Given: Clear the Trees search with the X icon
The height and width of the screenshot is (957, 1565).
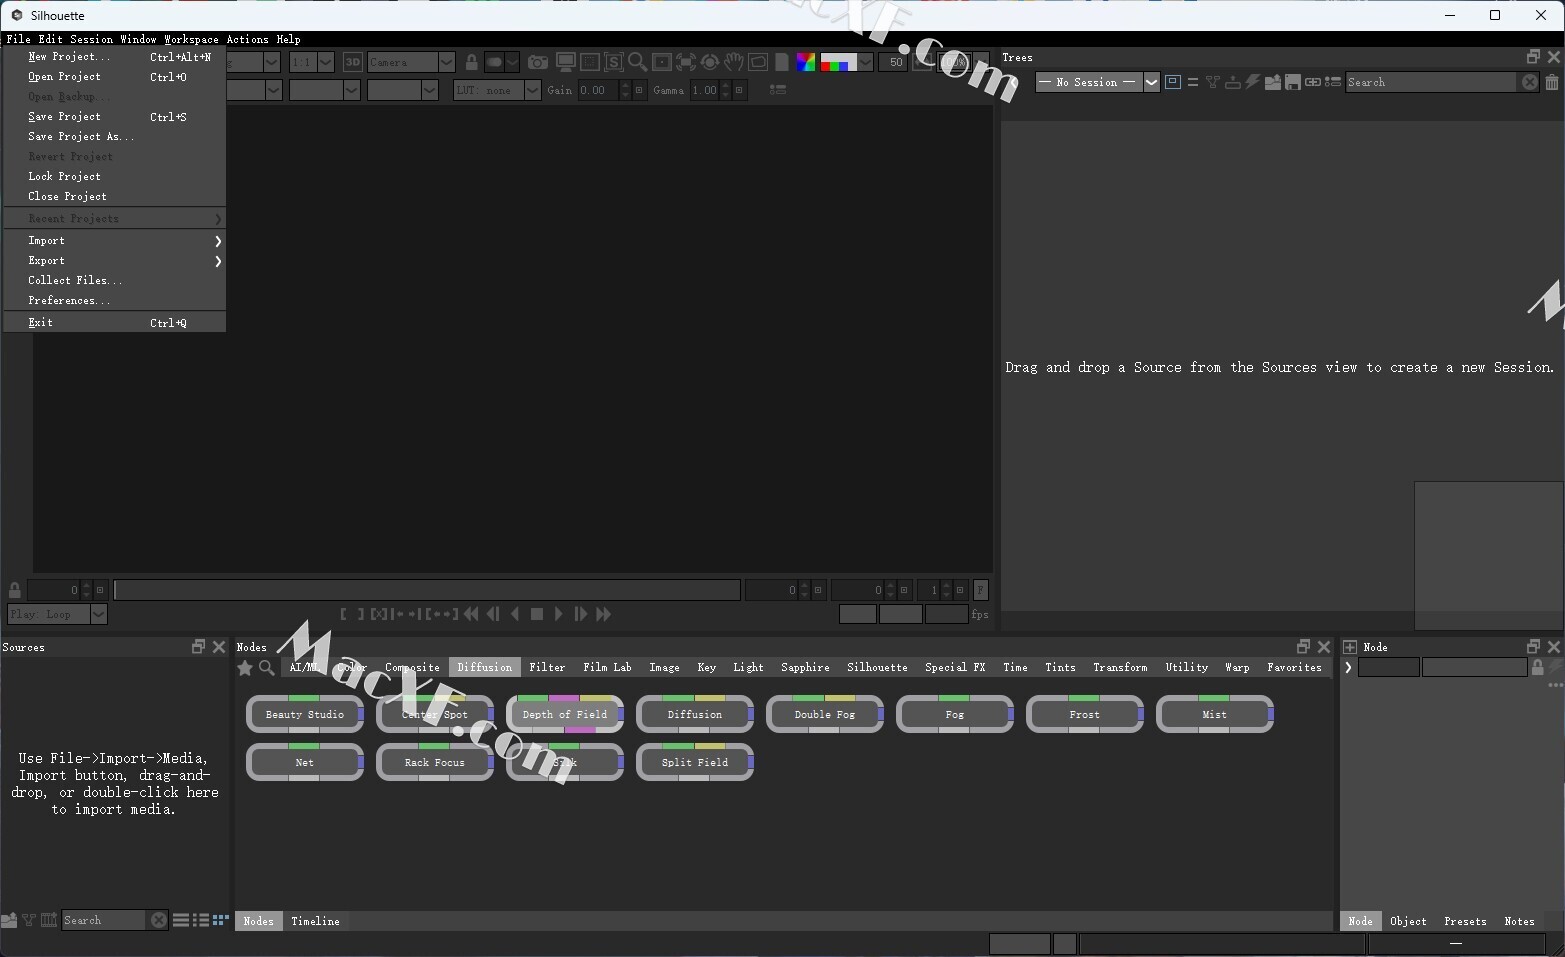Looking at the screenshot, I should click(1530, 82).
